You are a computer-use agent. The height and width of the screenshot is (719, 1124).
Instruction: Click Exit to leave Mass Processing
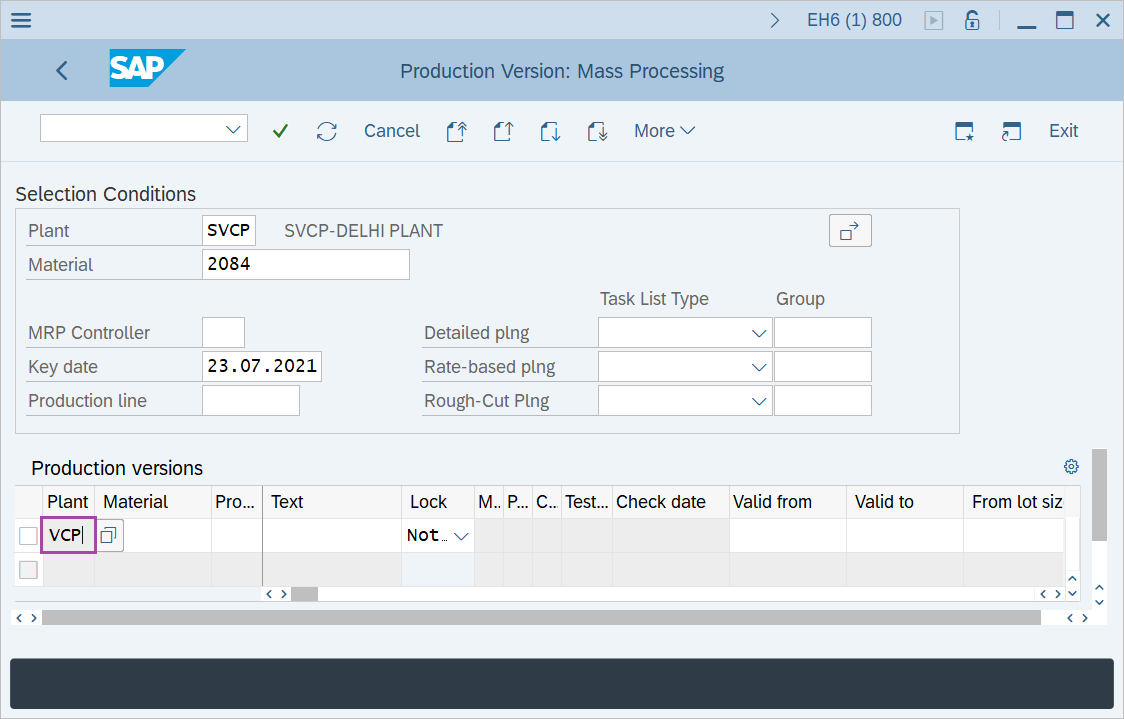click(1063, 131)
